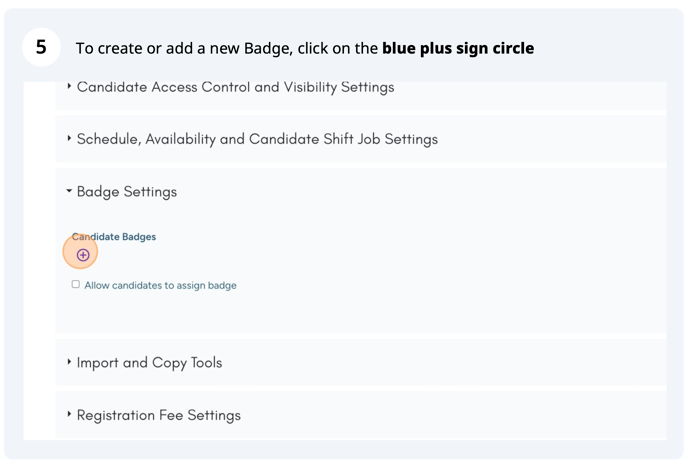Expand Registration Fee Settings triangle
The image size is (688, 463).
69,414
